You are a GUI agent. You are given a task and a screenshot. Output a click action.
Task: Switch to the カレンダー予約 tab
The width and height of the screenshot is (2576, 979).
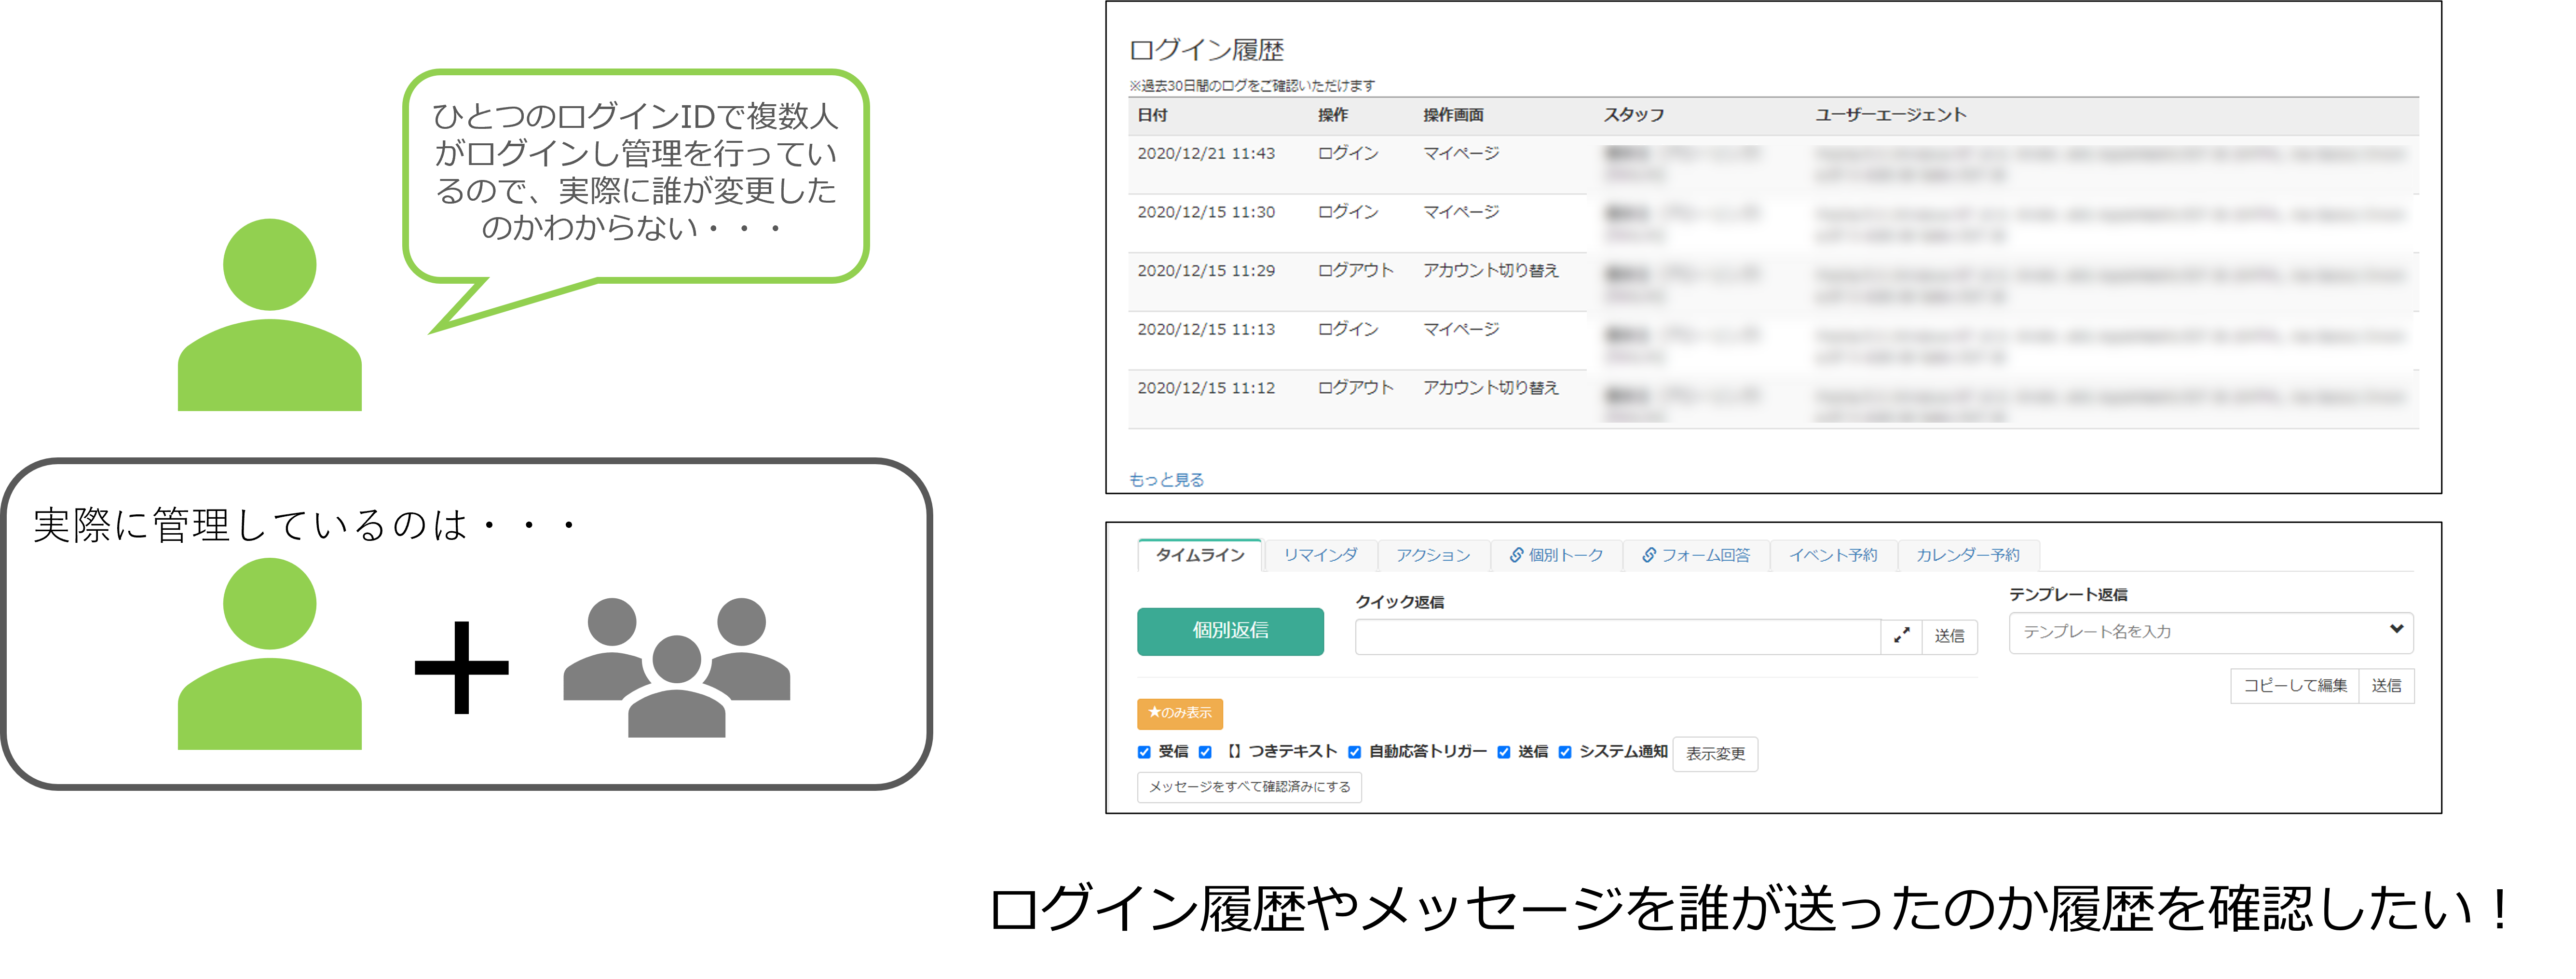coord(1968,555)
